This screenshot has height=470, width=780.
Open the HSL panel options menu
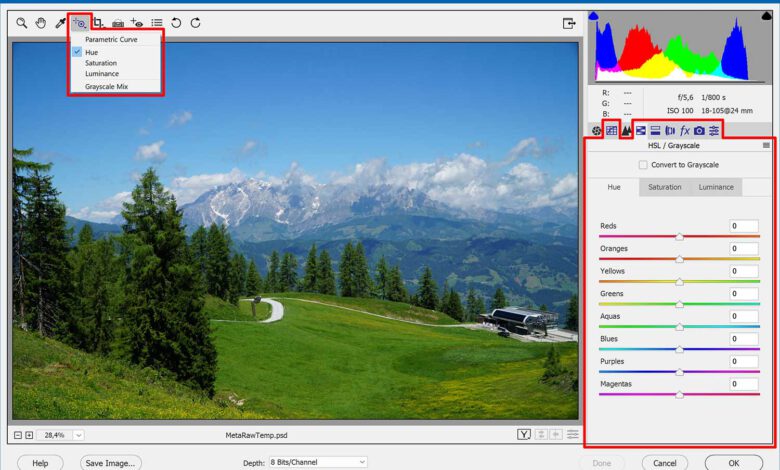(766, 146)
